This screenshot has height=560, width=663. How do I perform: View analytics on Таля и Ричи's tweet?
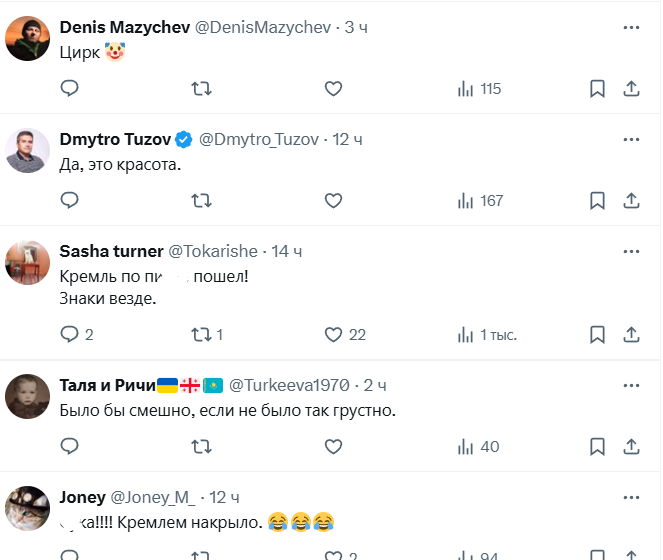[466, 447]
